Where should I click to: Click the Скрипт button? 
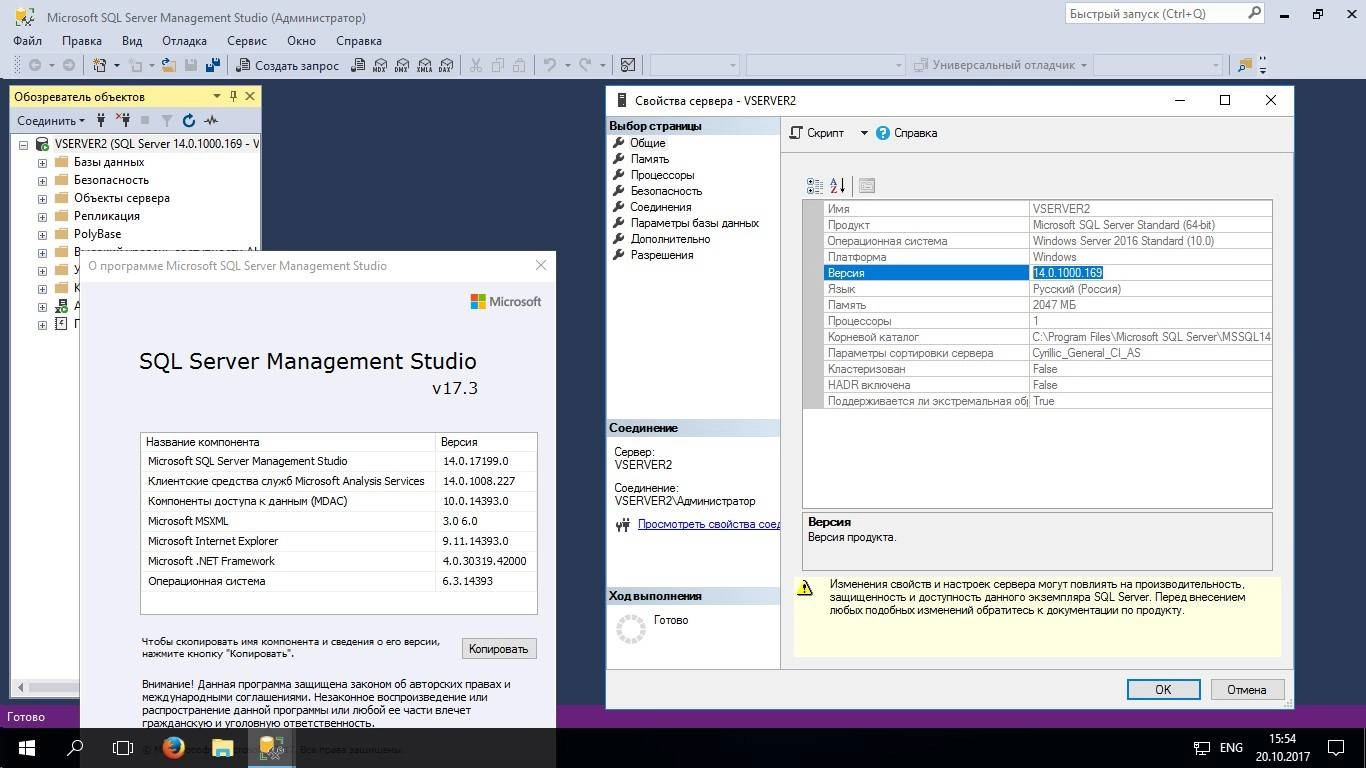[816, 133]
